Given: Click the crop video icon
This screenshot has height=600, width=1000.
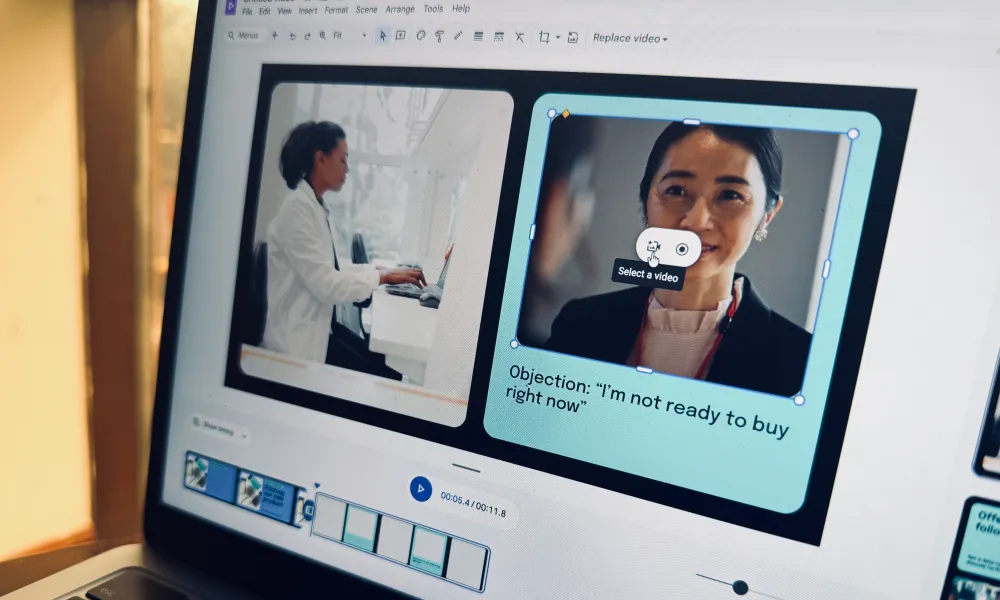Looking at the screenshot, I should click(x=544, y=37).
